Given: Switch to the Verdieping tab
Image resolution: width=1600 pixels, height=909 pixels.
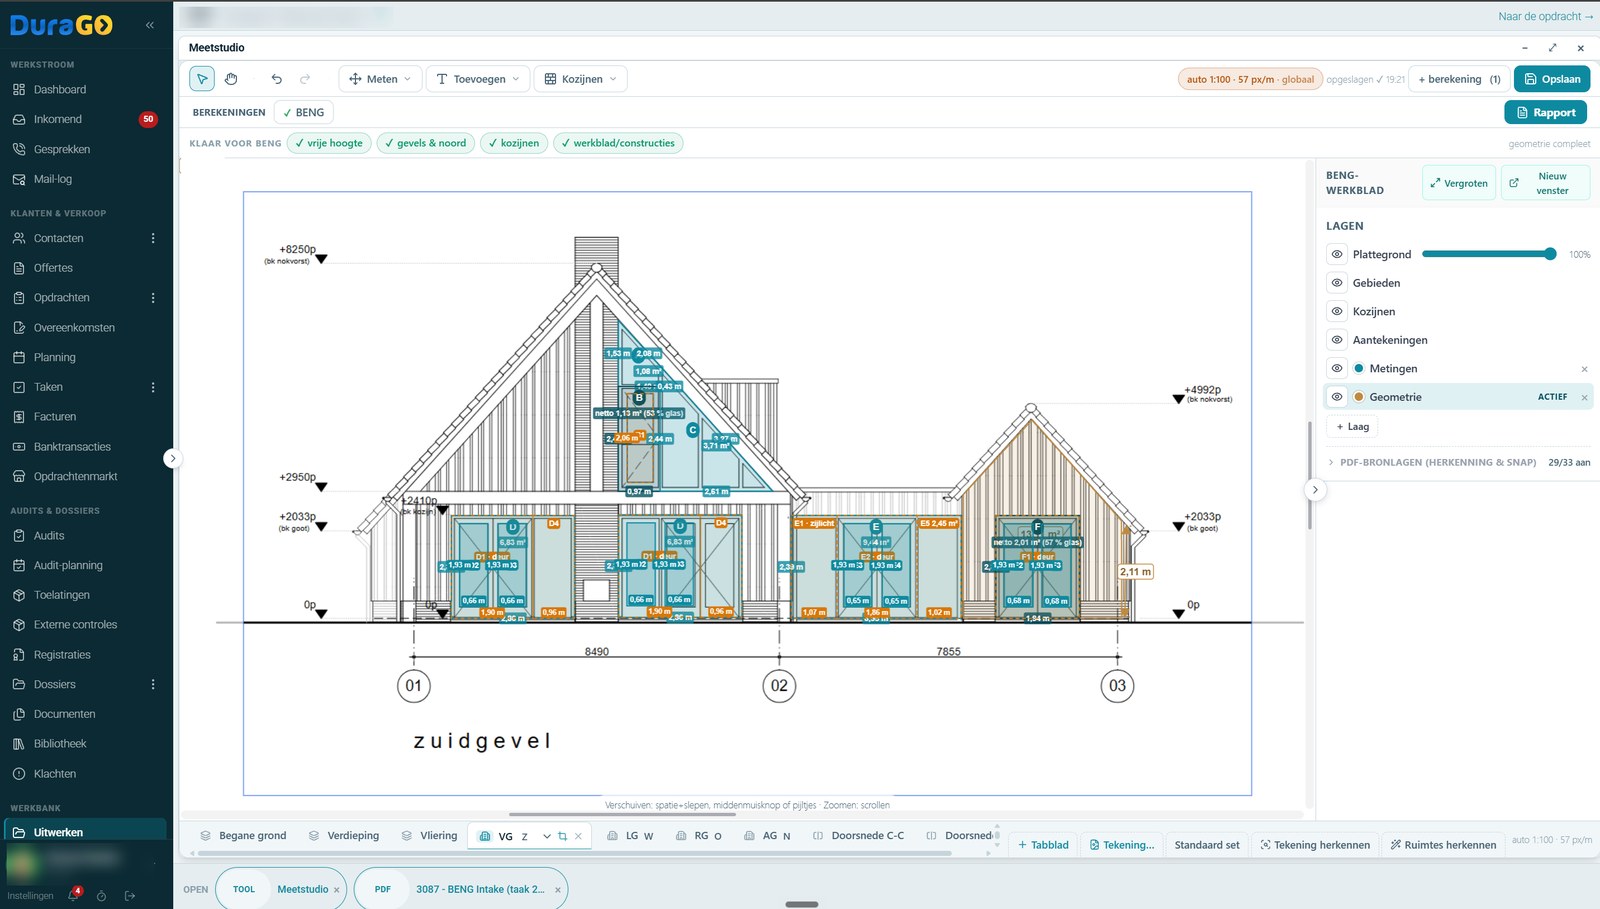Looking at the screenshot, I should 344,836.
